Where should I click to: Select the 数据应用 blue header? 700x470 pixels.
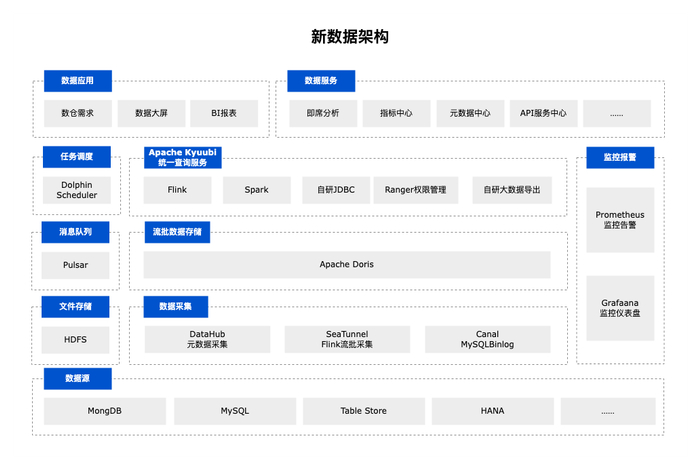[x=78, y=81]
